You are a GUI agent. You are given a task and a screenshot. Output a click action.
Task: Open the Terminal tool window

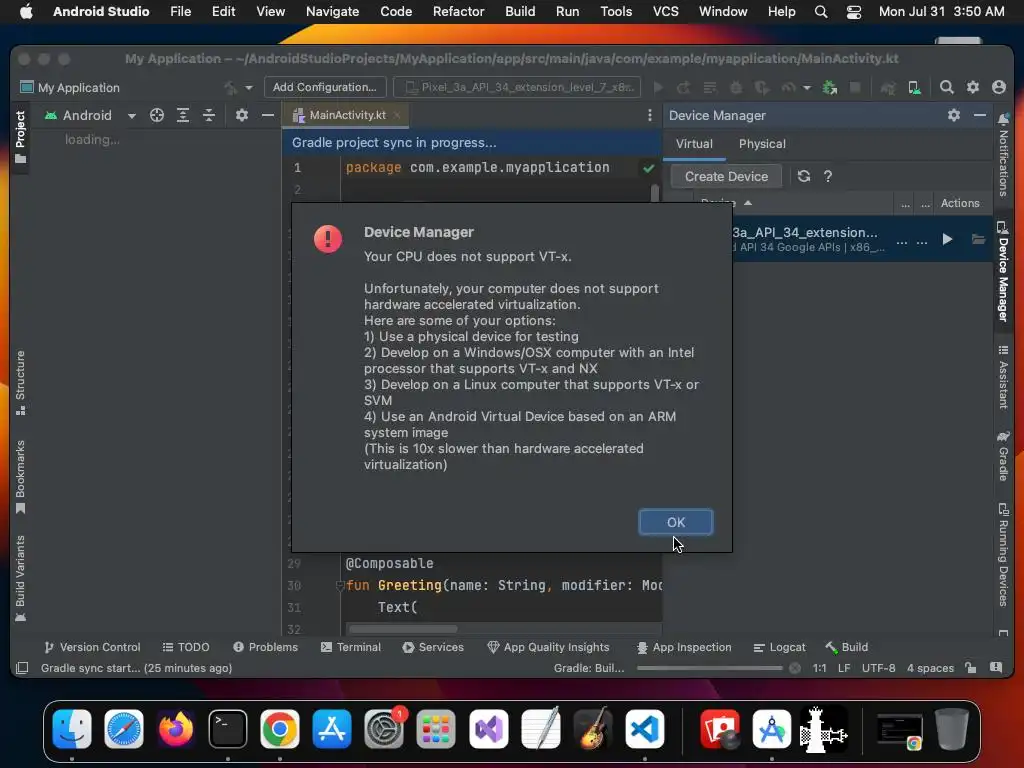(351, 647)
